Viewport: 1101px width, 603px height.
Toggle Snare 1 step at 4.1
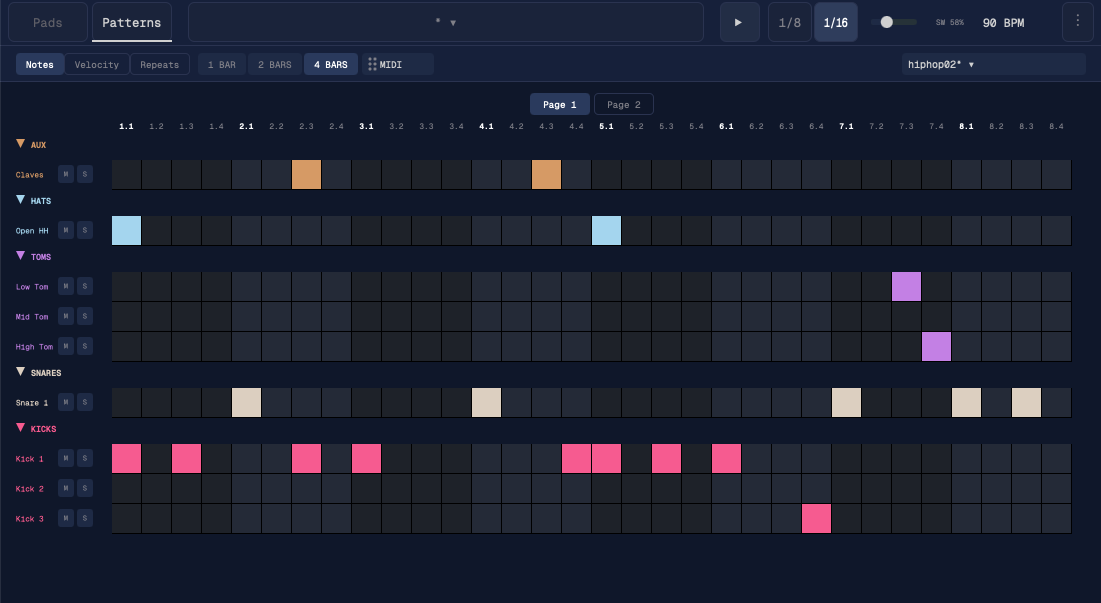[487, 403]
